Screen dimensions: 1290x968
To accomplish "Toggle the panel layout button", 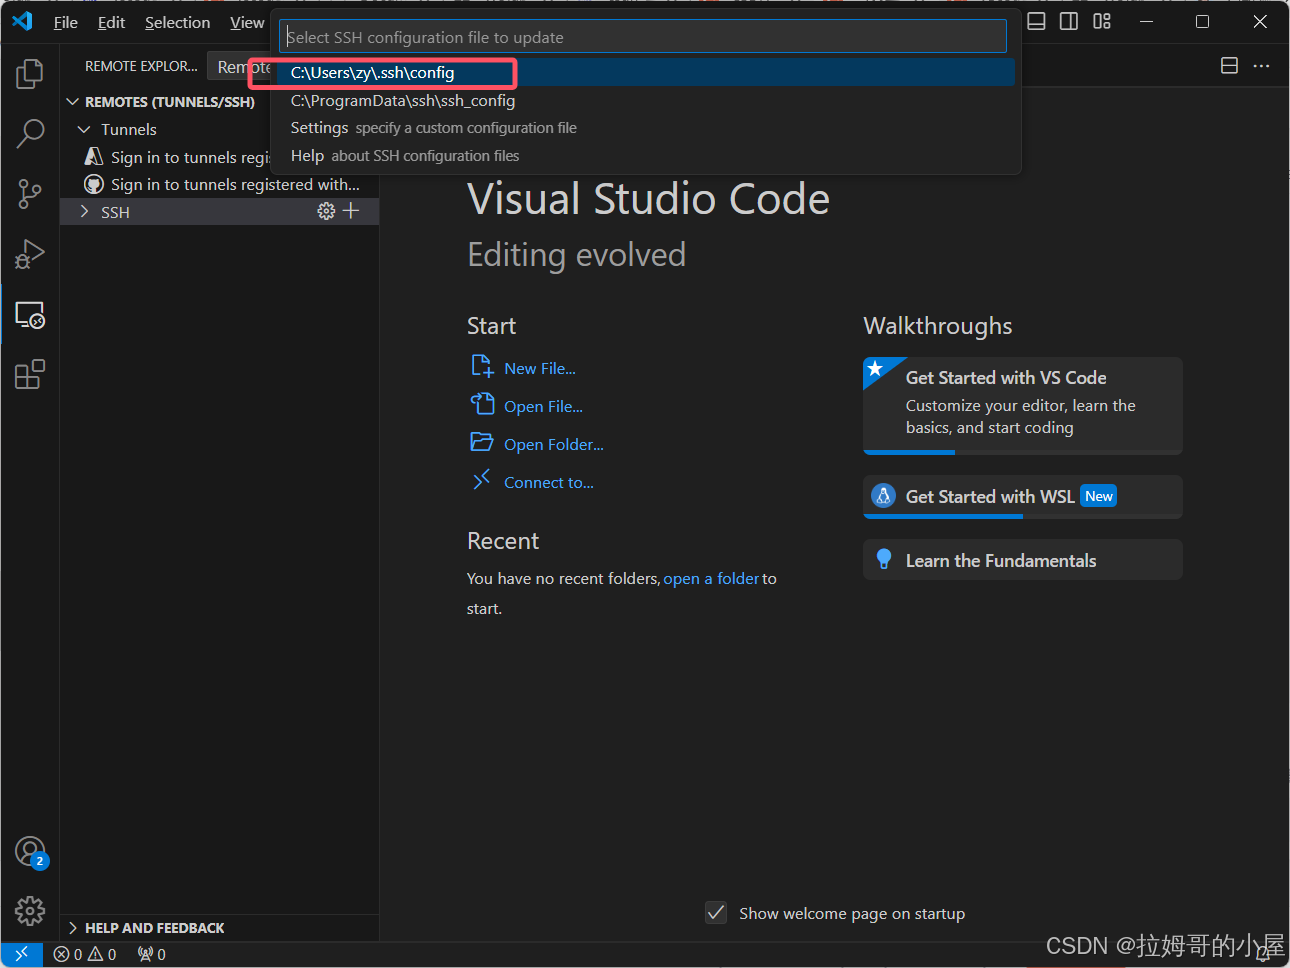I will (1036, 21).
